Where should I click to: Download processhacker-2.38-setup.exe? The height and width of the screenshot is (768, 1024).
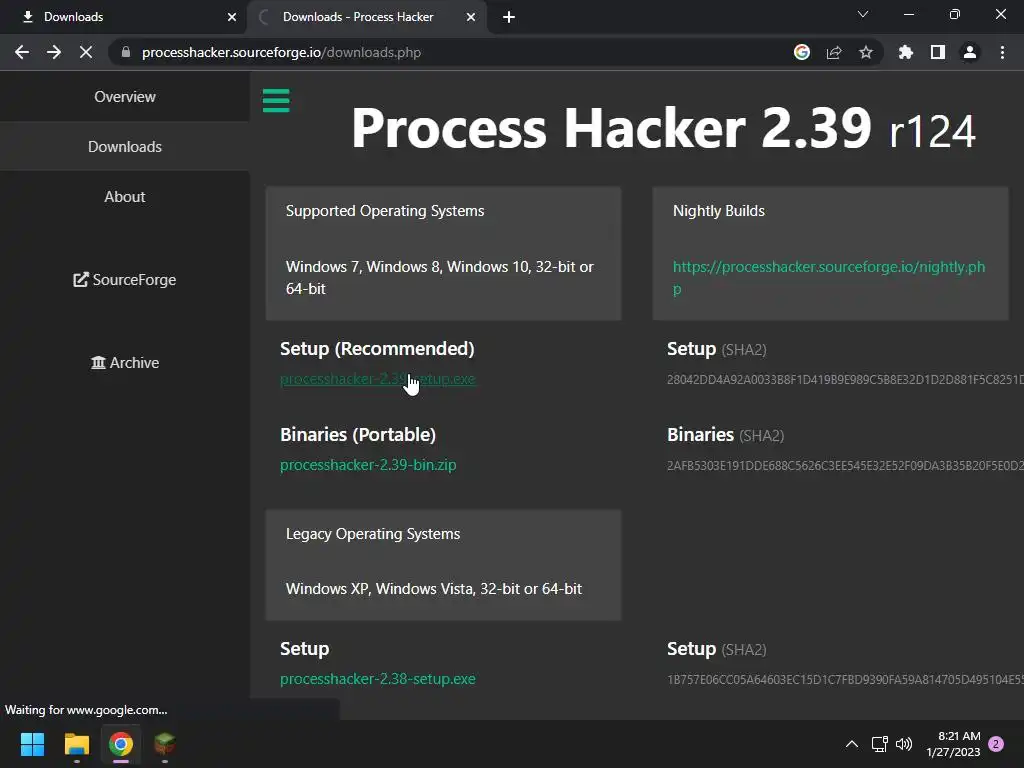377,679
